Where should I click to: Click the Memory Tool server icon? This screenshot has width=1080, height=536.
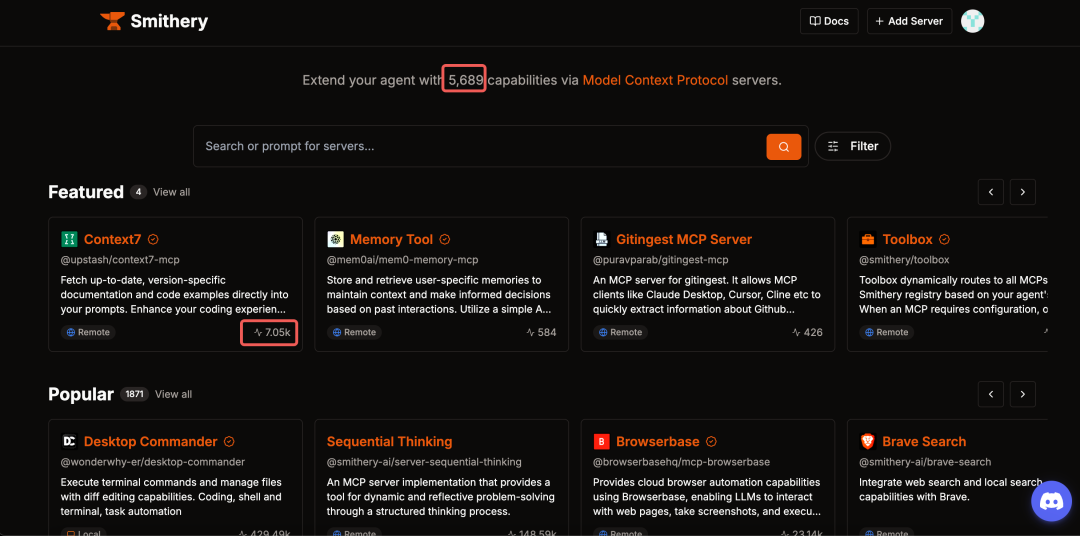[335, 240]
